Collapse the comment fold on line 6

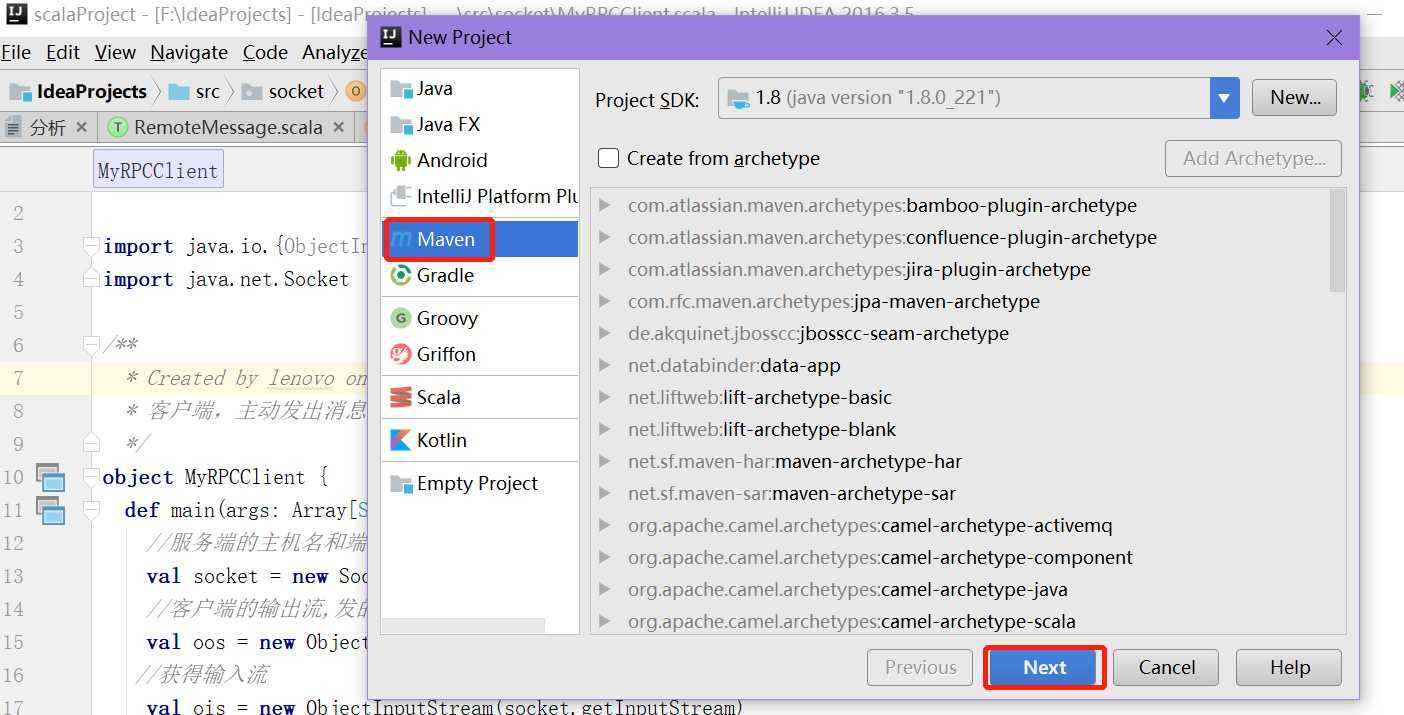click(x=91, y=345)
